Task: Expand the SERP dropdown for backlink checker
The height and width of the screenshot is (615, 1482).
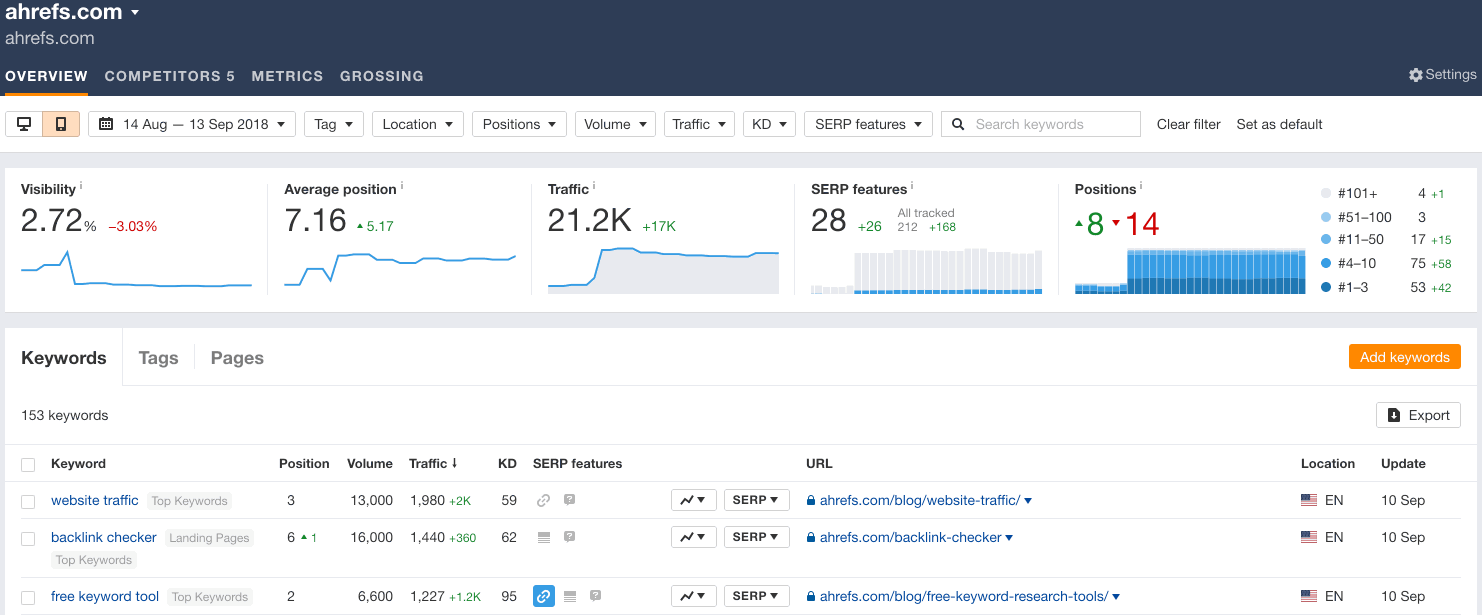Action: pyautogui.click(x=756, y=537)
